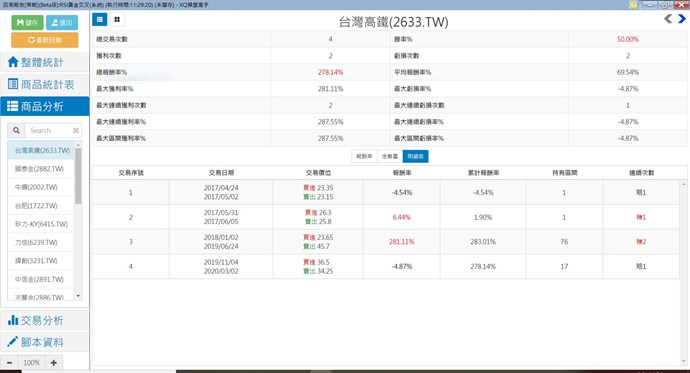Open the 交易分析 section

pyautogui.click(x=44, y=320)
